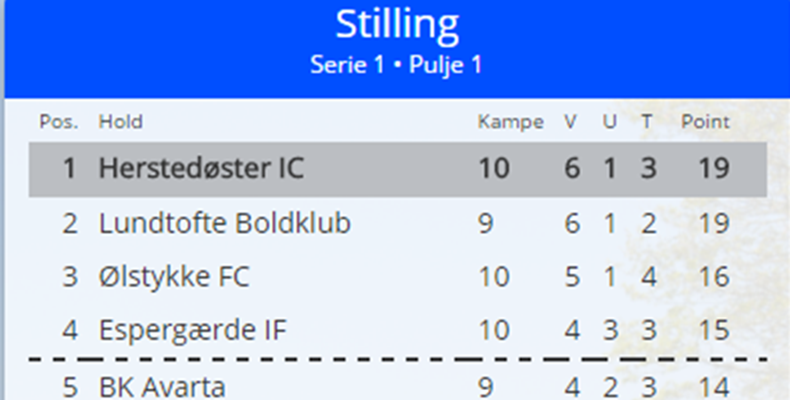Click the V wins column header
The height and width of the screenshot is (400, 790).
pos(570,121)
